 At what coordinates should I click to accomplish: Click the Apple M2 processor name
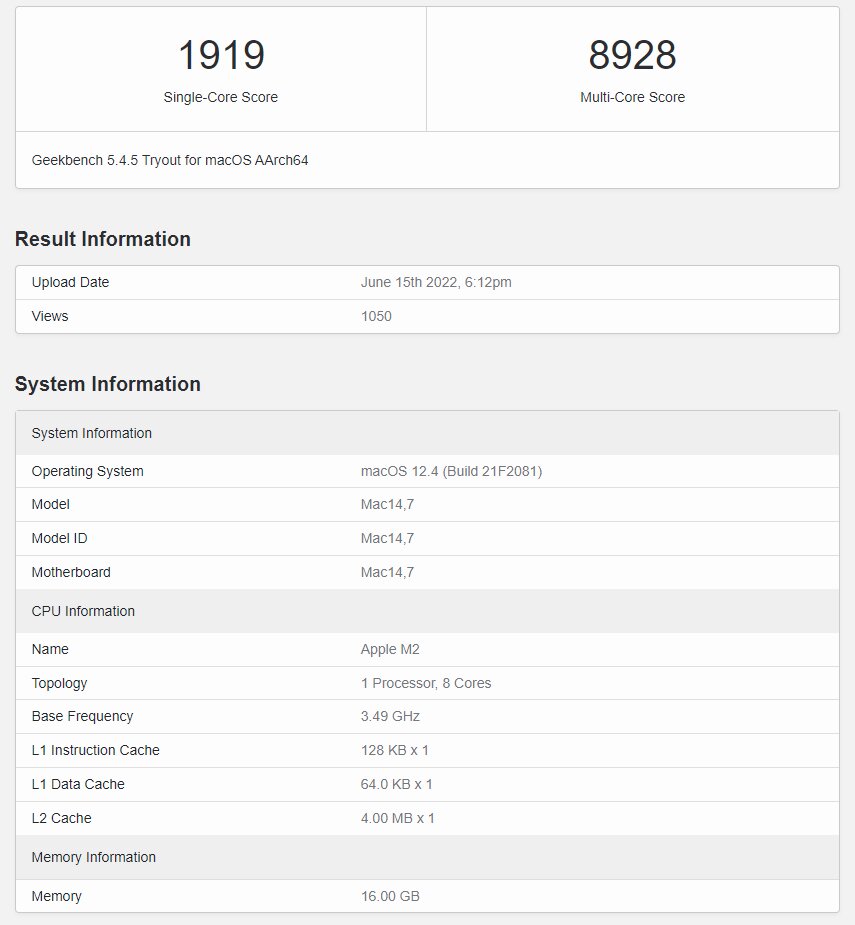(x=389, y=649)
